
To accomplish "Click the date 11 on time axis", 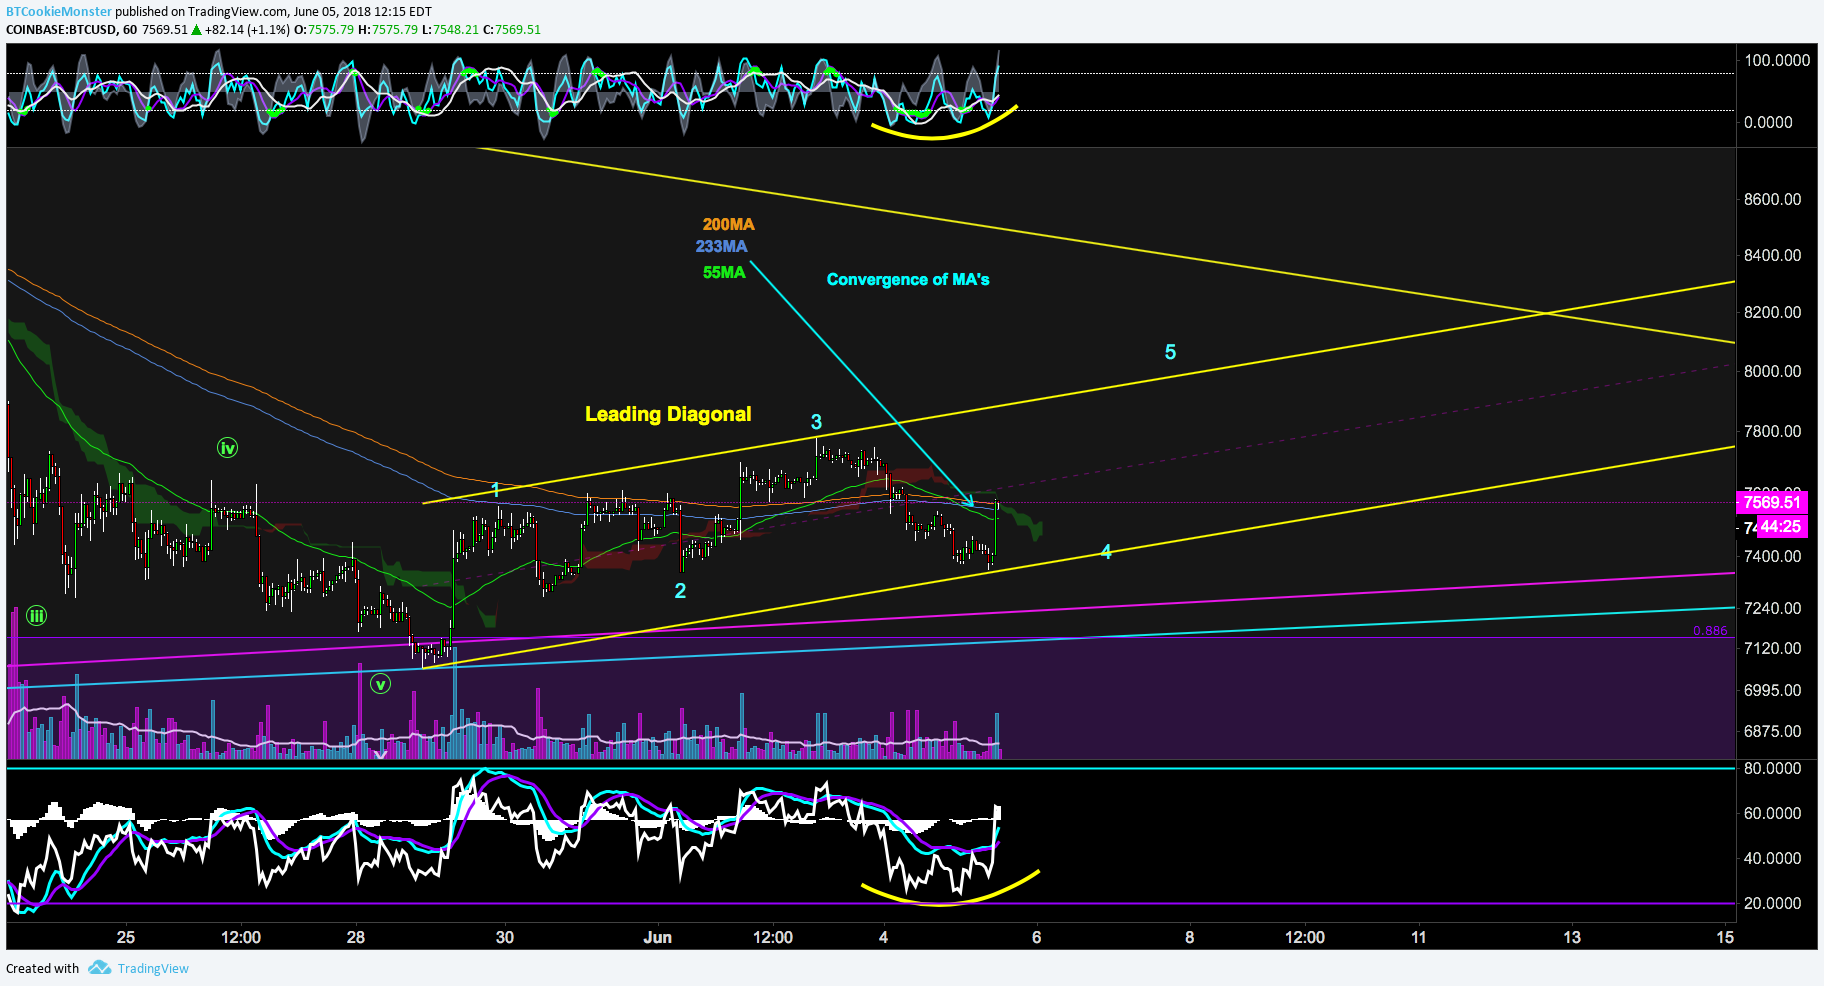I will pos(1419,937).
